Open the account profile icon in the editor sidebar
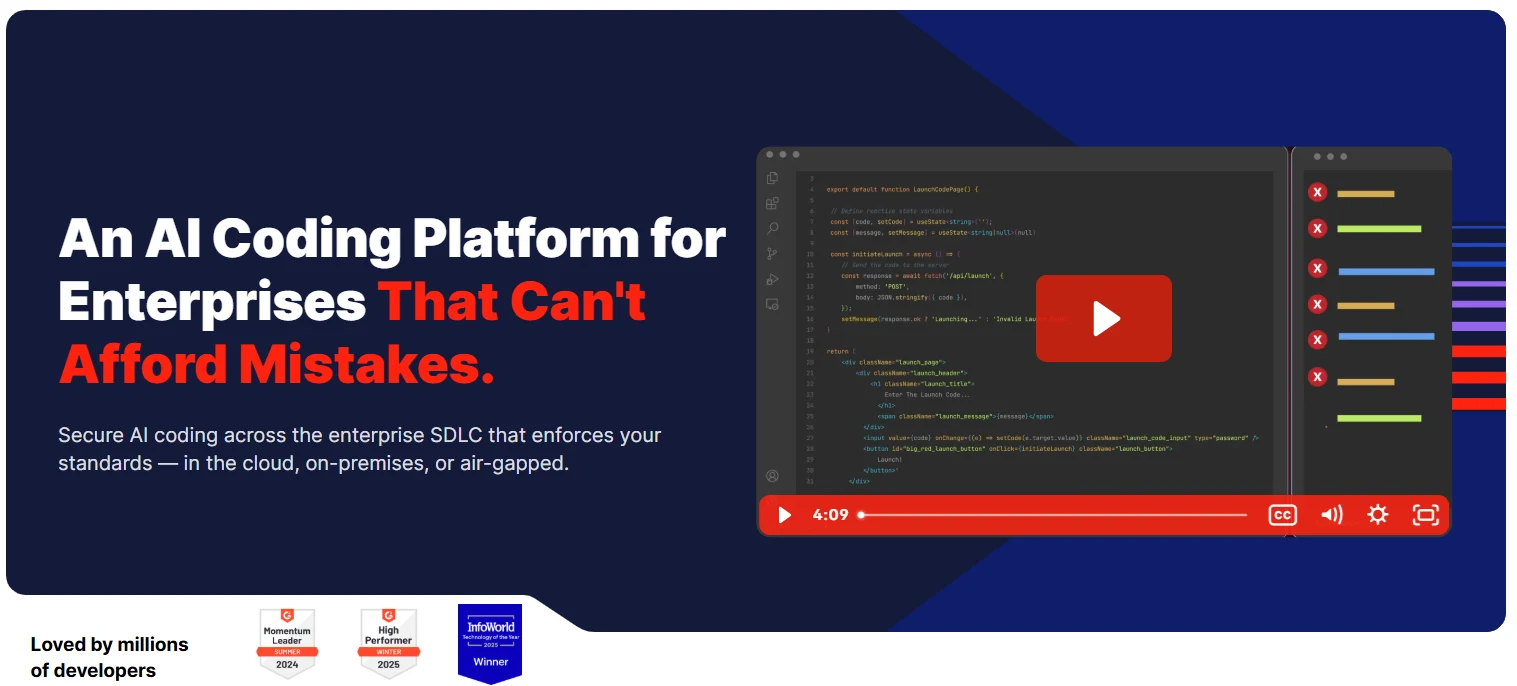Screen dimensions: 1517x686 [x=772, y=476]
